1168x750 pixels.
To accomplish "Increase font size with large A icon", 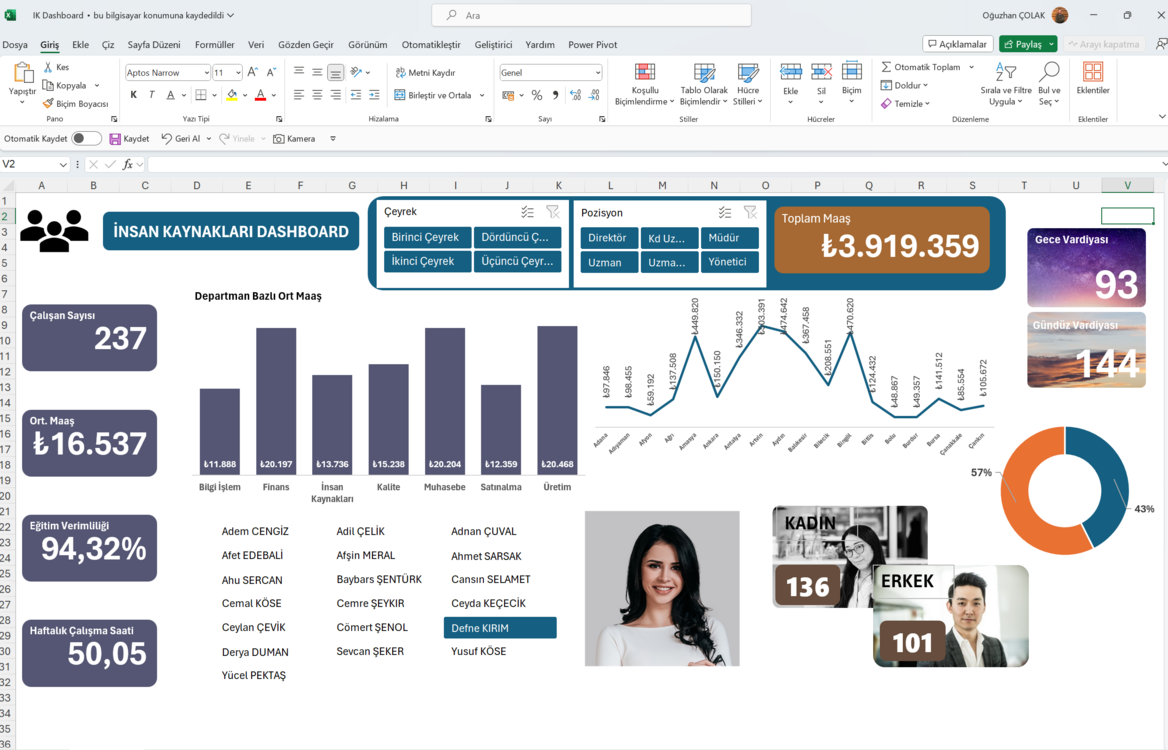I will 253,72.
